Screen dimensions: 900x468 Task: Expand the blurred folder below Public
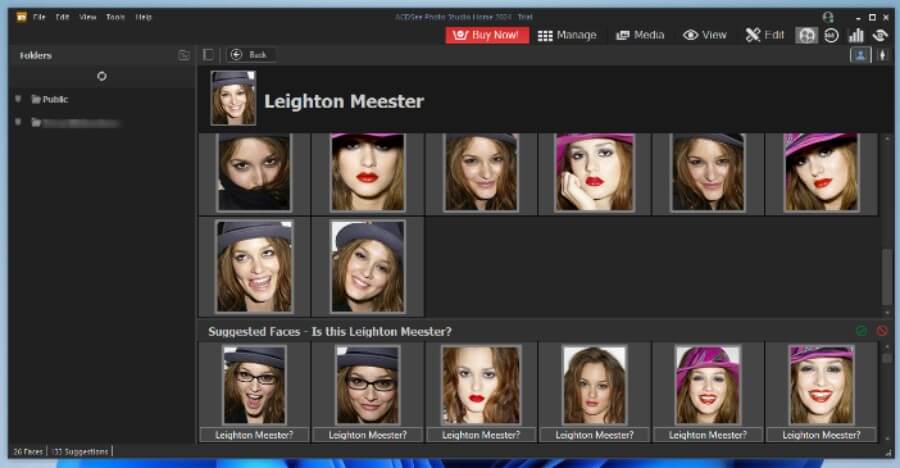18,122
